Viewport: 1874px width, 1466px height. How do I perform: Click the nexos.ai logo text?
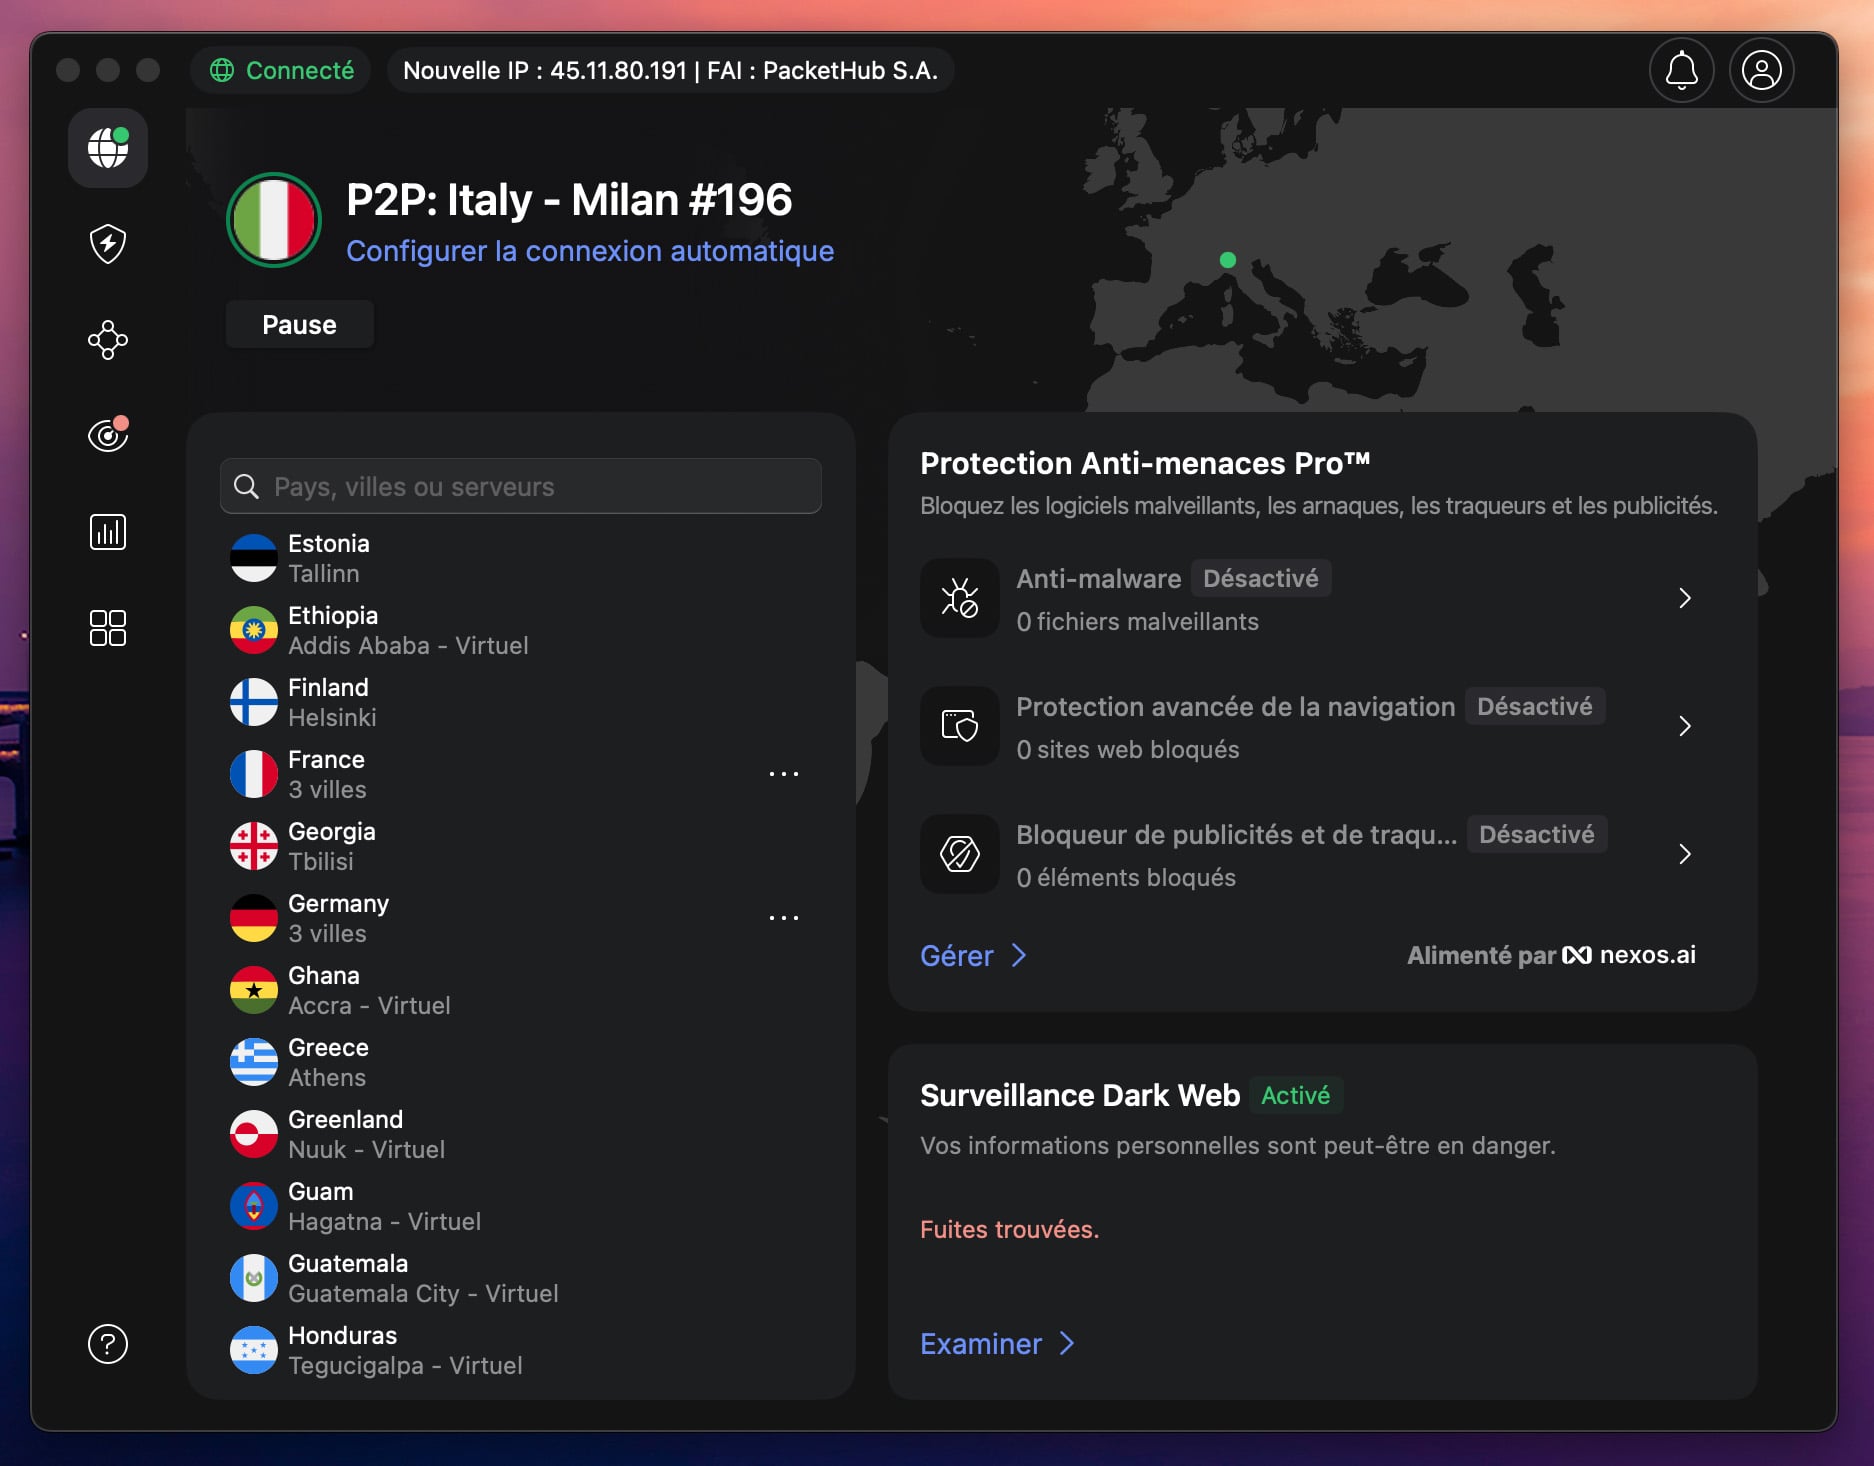1629,955
